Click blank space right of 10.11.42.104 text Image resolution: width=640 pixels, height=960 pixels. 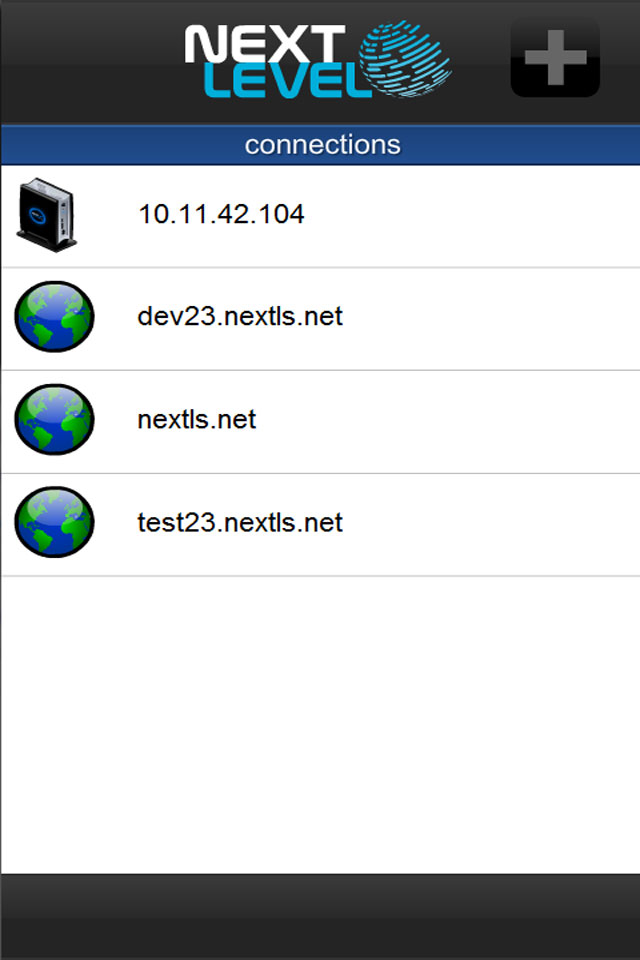[x=480, y=214]
